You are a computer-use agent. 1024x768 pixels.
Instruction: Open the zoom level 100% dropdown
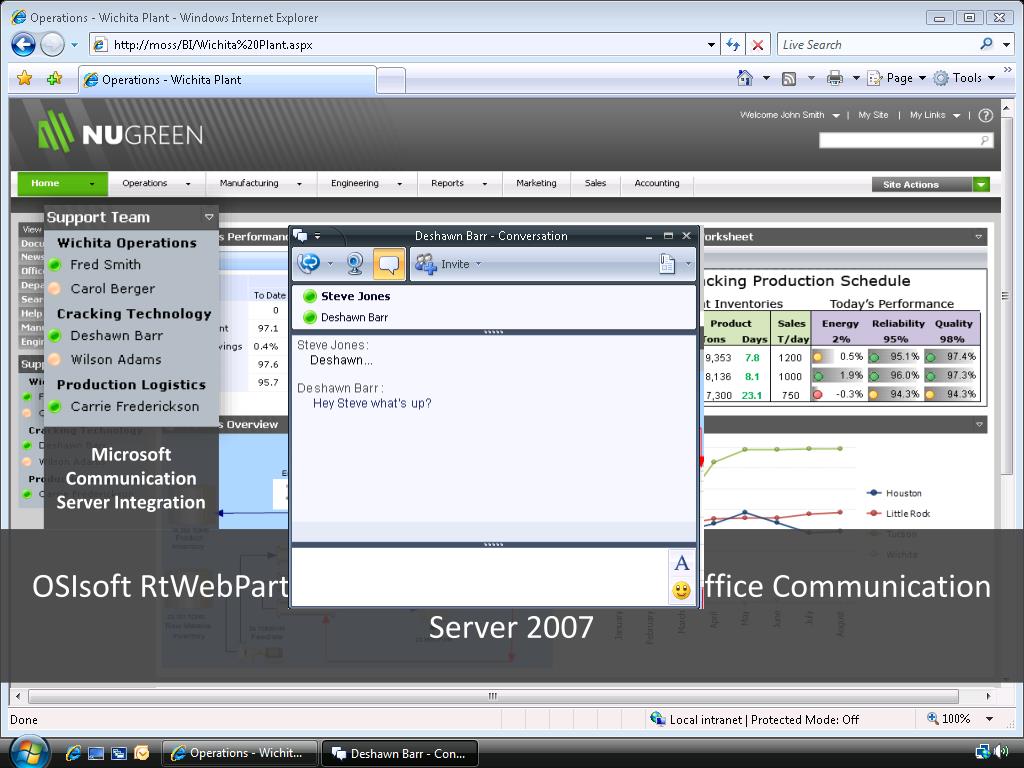click(x=989, y=719)
